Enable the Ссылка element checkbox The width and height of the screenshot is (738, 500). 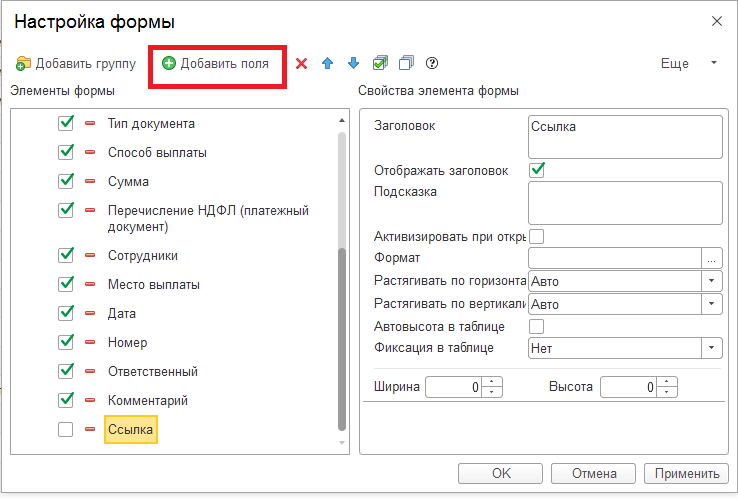click(x=65, y=429)
